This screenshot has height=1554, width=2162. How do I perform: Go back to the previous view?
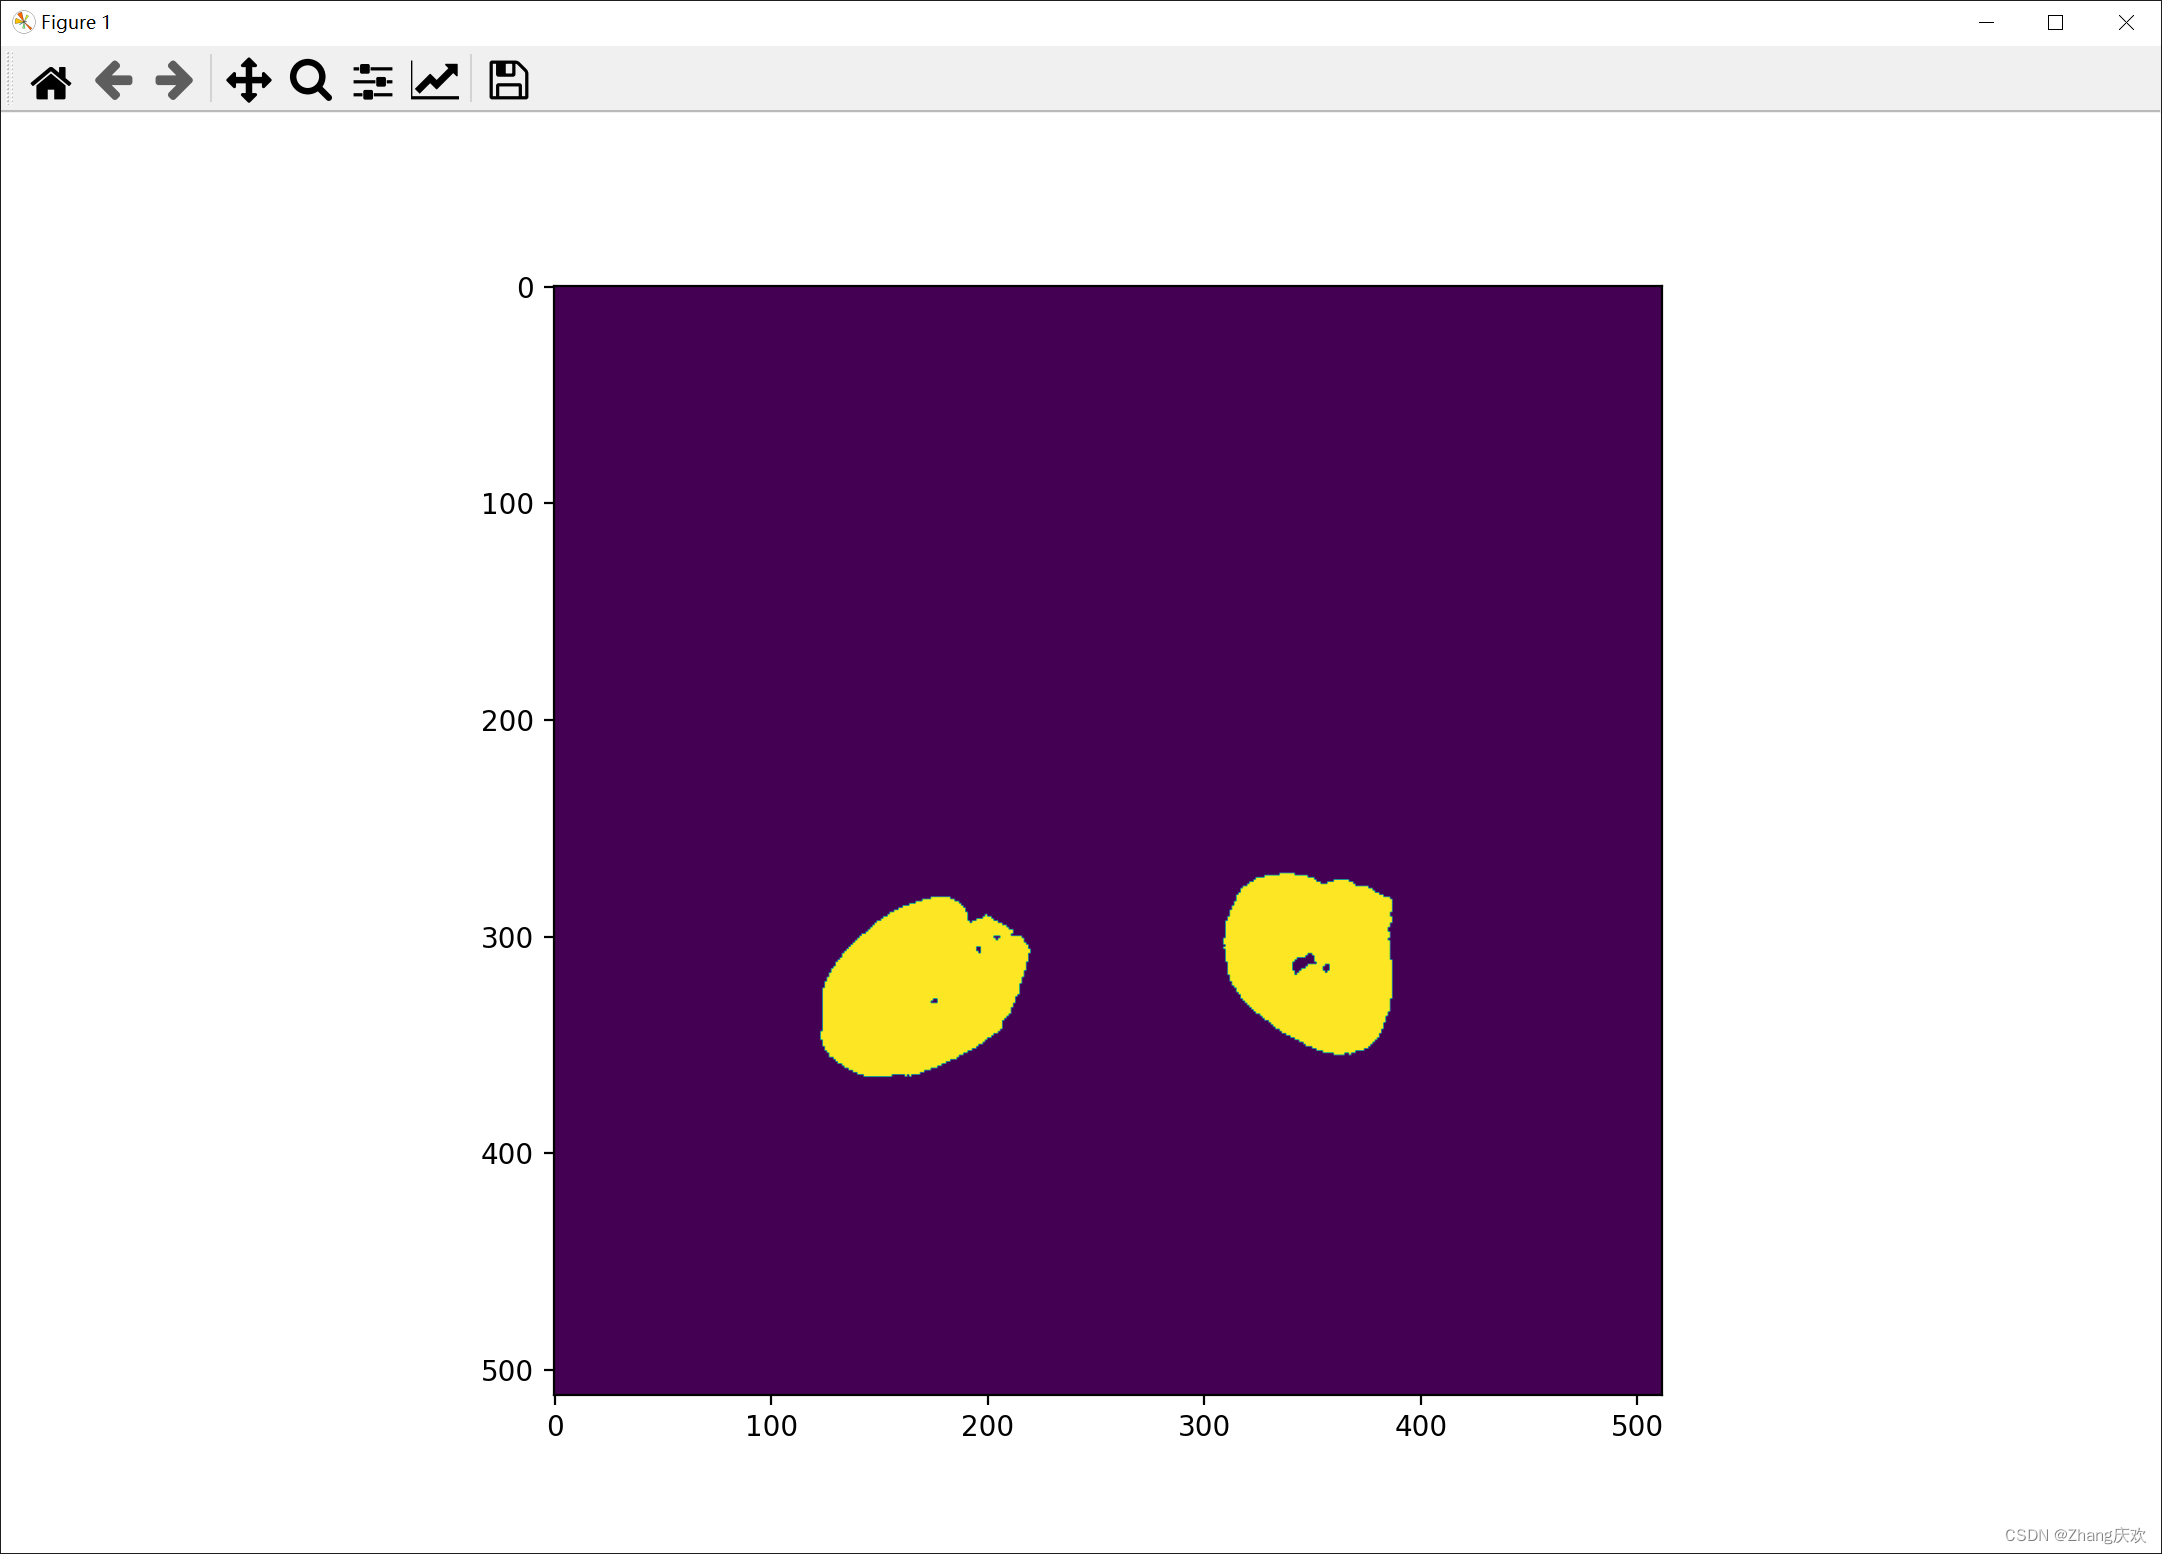pyautogui.click(x=114, y=80)
